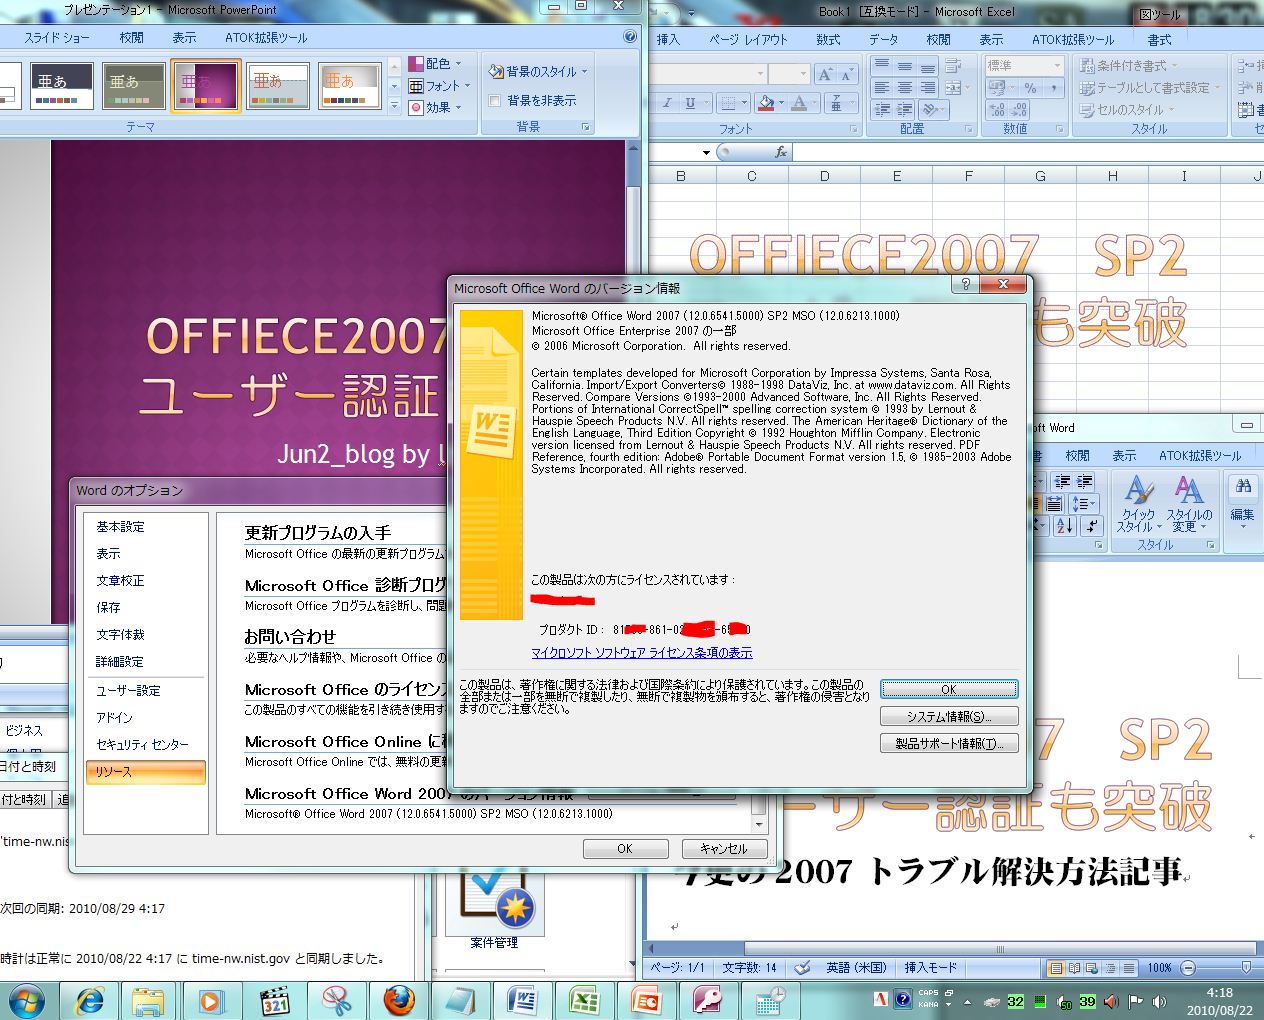This screenshot has width=1264, height=1020.
Task: Click キャンセル in the Word Options dialog
Action: 724,848
